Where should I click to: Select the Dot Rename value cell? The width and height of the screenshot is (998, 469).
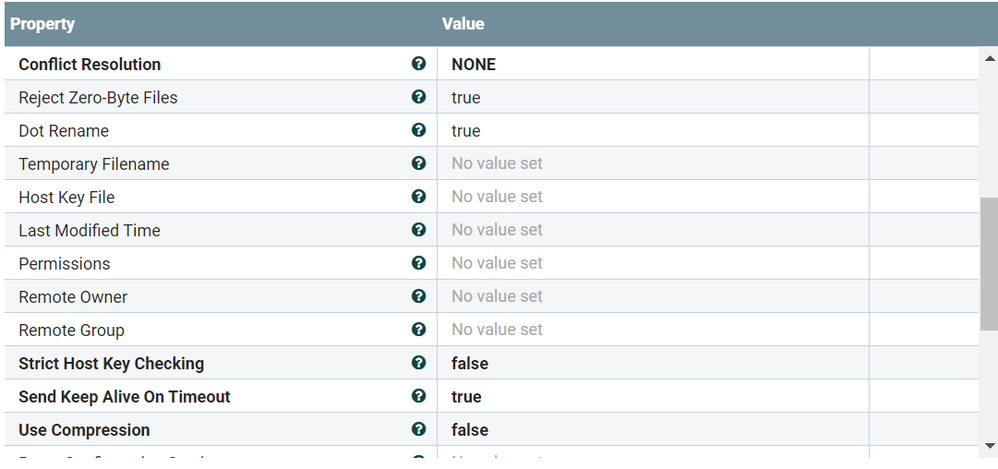pyautogui.click(x=653, y=130)
